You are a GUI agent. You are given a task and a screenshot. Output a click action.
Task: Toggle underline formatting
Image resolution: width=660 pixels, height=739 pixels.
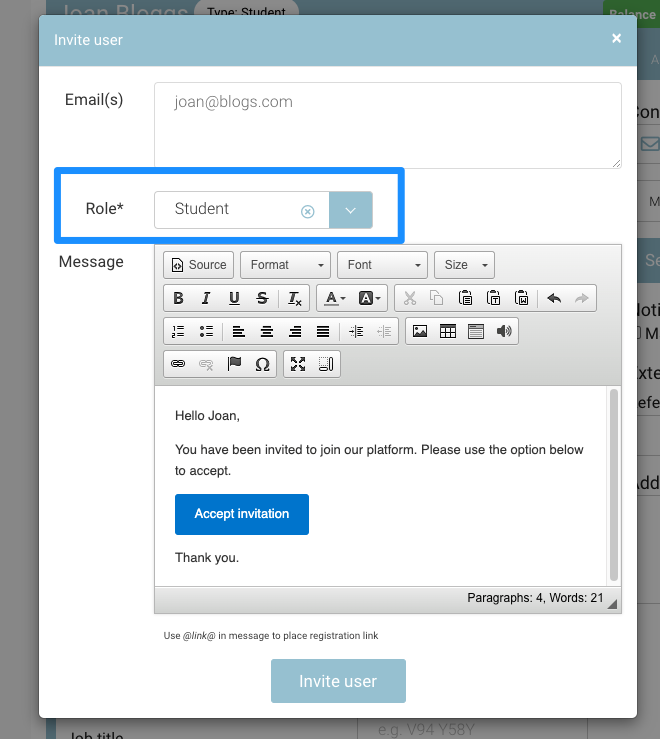234,298
